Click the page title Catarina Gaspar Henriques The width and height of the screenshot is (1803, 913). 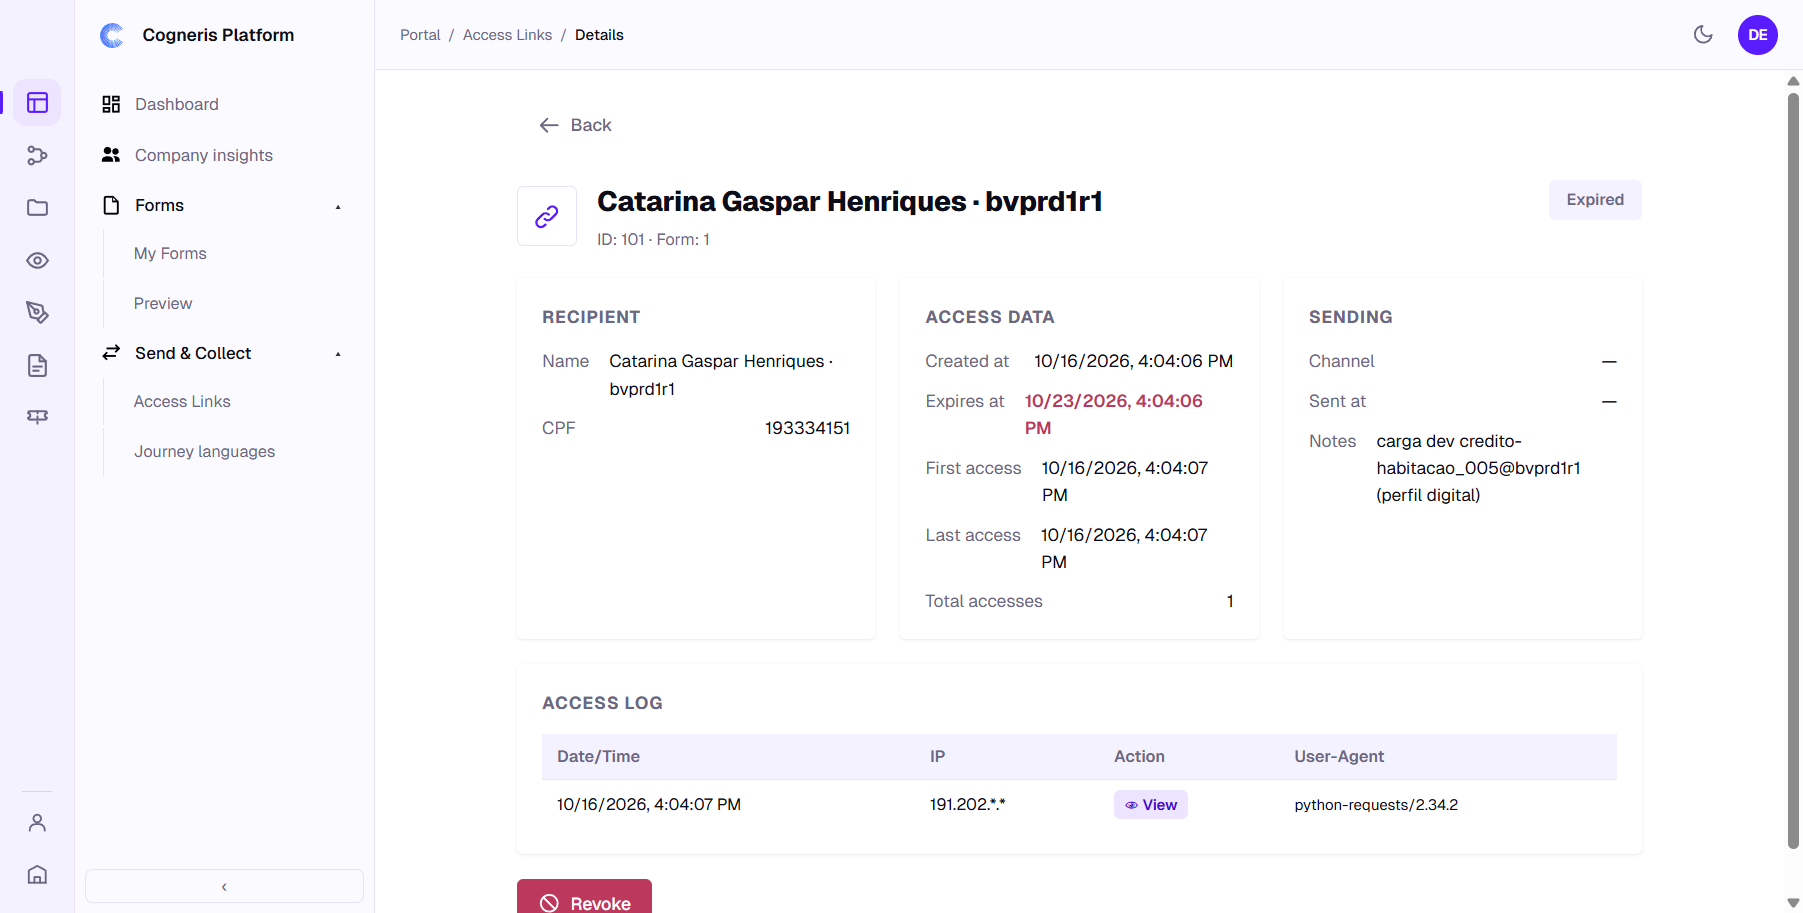click(850, 202)
